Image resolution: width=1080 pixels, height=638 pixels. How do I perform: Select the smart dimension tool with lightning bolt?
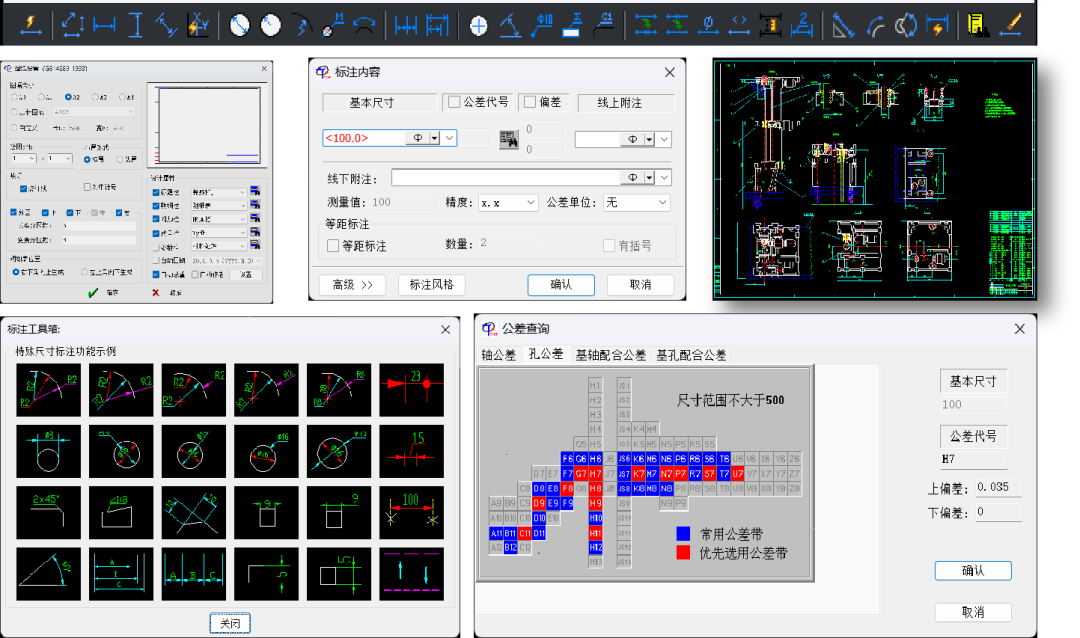[30, 25]
